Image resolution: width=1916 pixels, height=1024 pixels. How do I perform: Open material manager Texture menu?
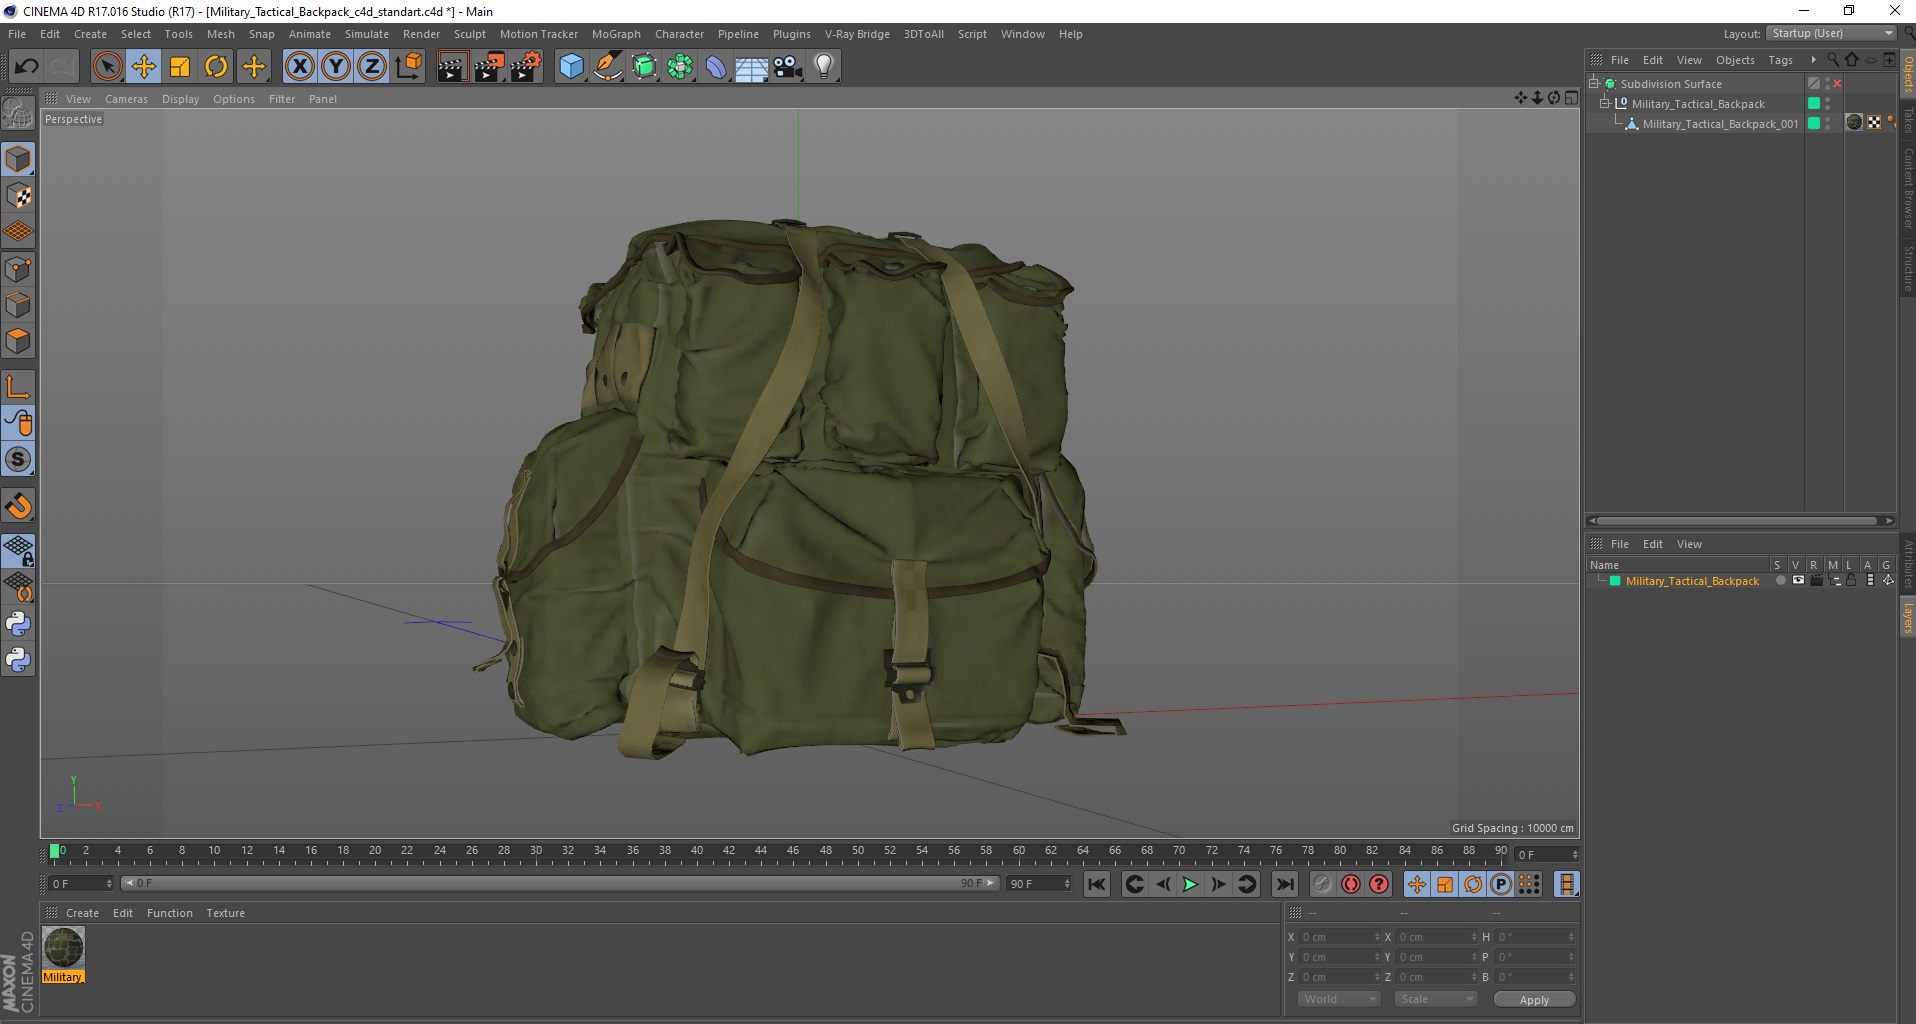point(225,913)
